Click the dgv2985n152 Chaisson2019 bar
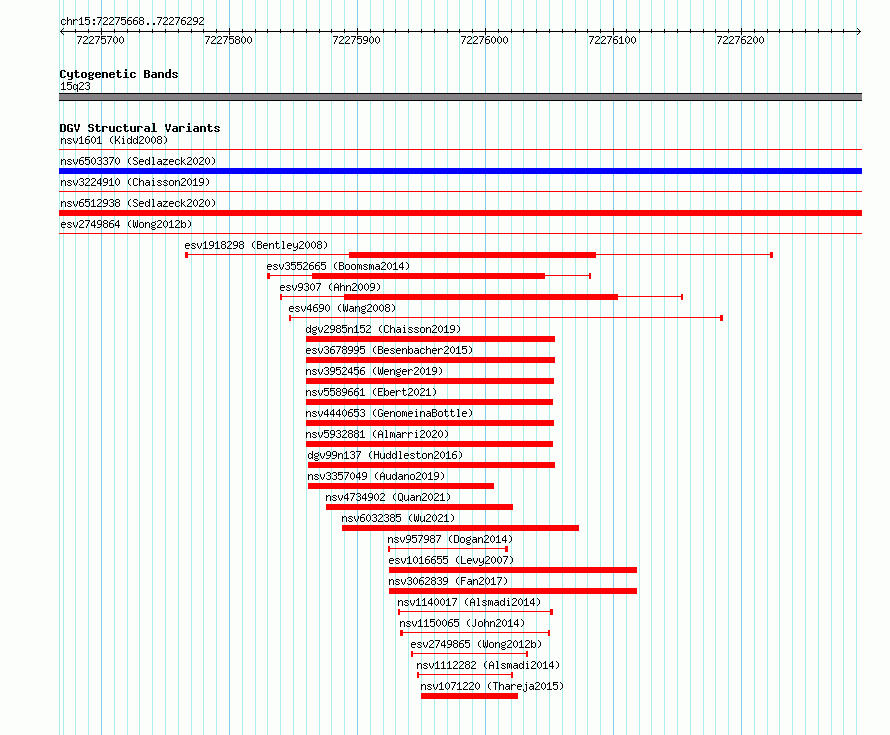The image size is (890, 735). pyautogui.click(x=430, y=339)
